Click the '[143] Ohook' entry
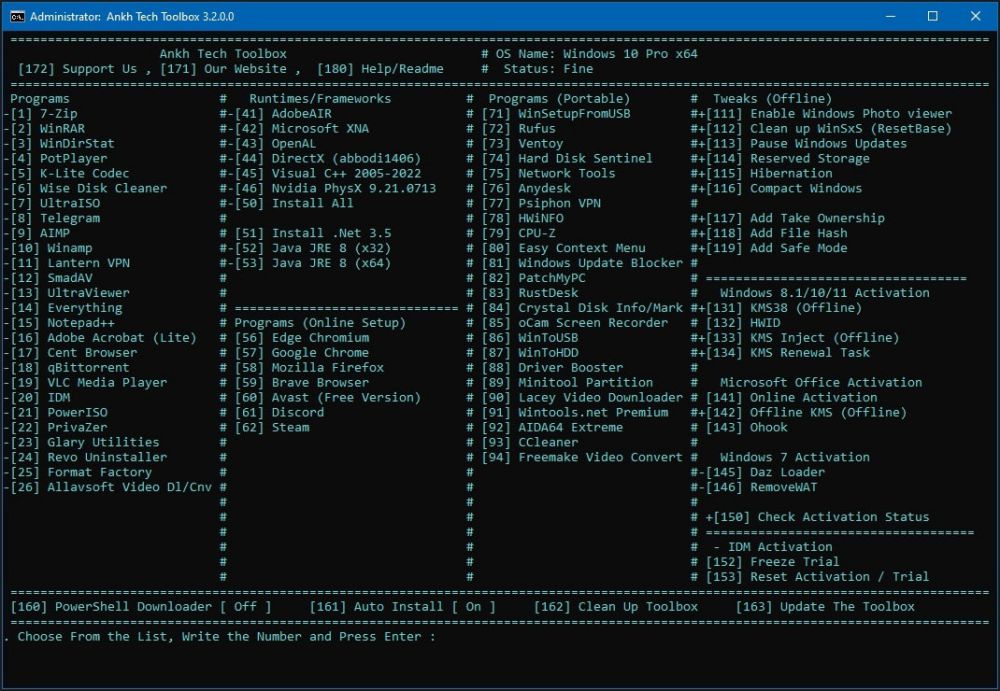Screen dimensions: 1000x691 (x=747, y=427)
